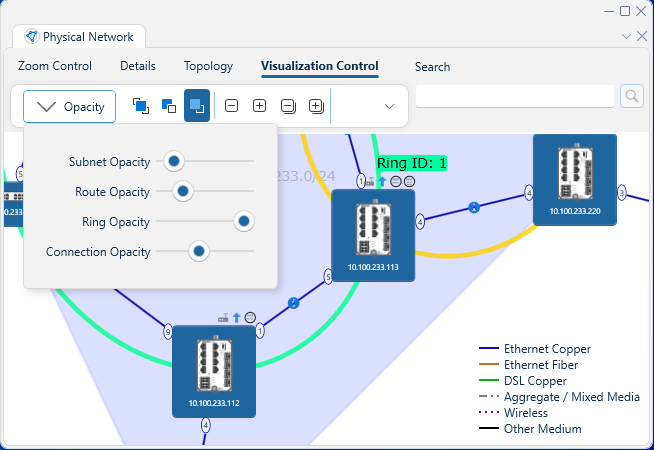Click the stacked plus expand-all icon
This screenshot has height=450, width=654.
click(x=316, y=106)
